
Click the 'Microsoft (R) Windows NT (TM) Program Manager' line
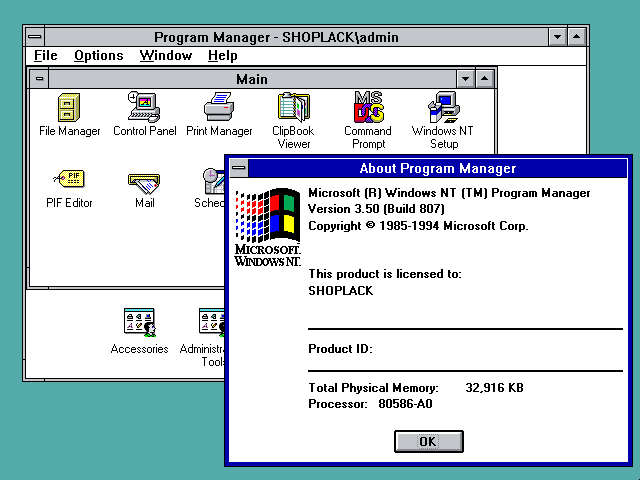coord(449,193)
